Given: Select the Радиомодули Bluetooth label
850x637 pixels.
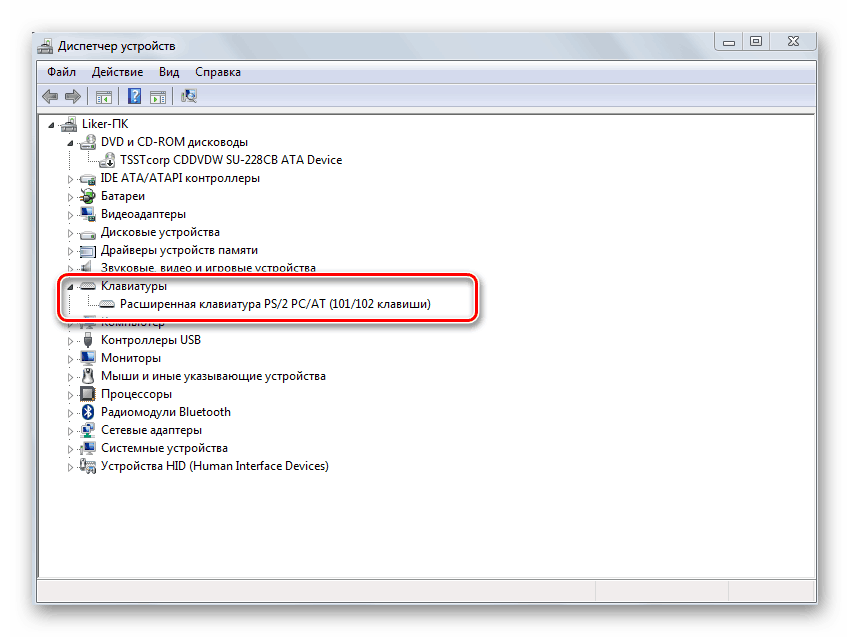Looking at the screenshot, I should coord(166,412).
